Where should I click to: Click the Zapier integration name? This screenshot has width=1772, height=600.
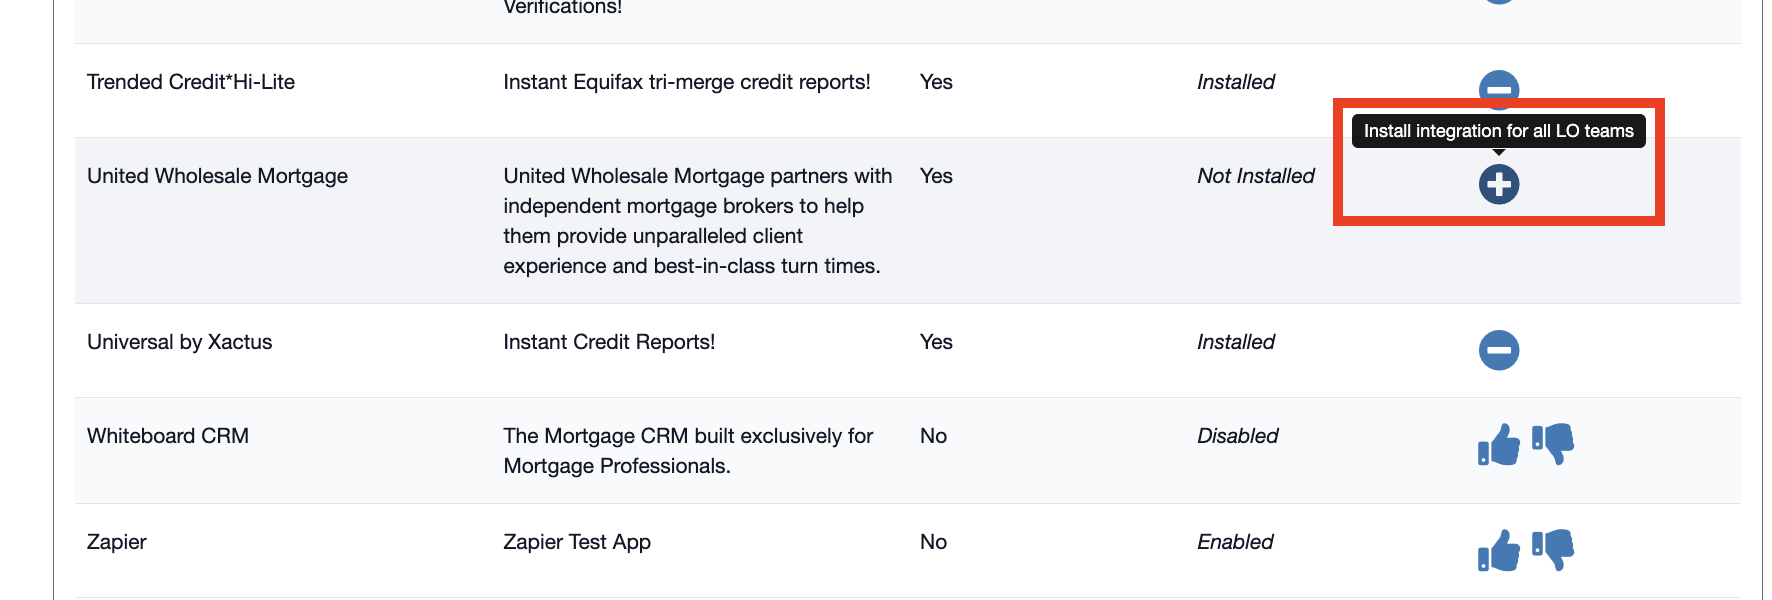point(116,542)
